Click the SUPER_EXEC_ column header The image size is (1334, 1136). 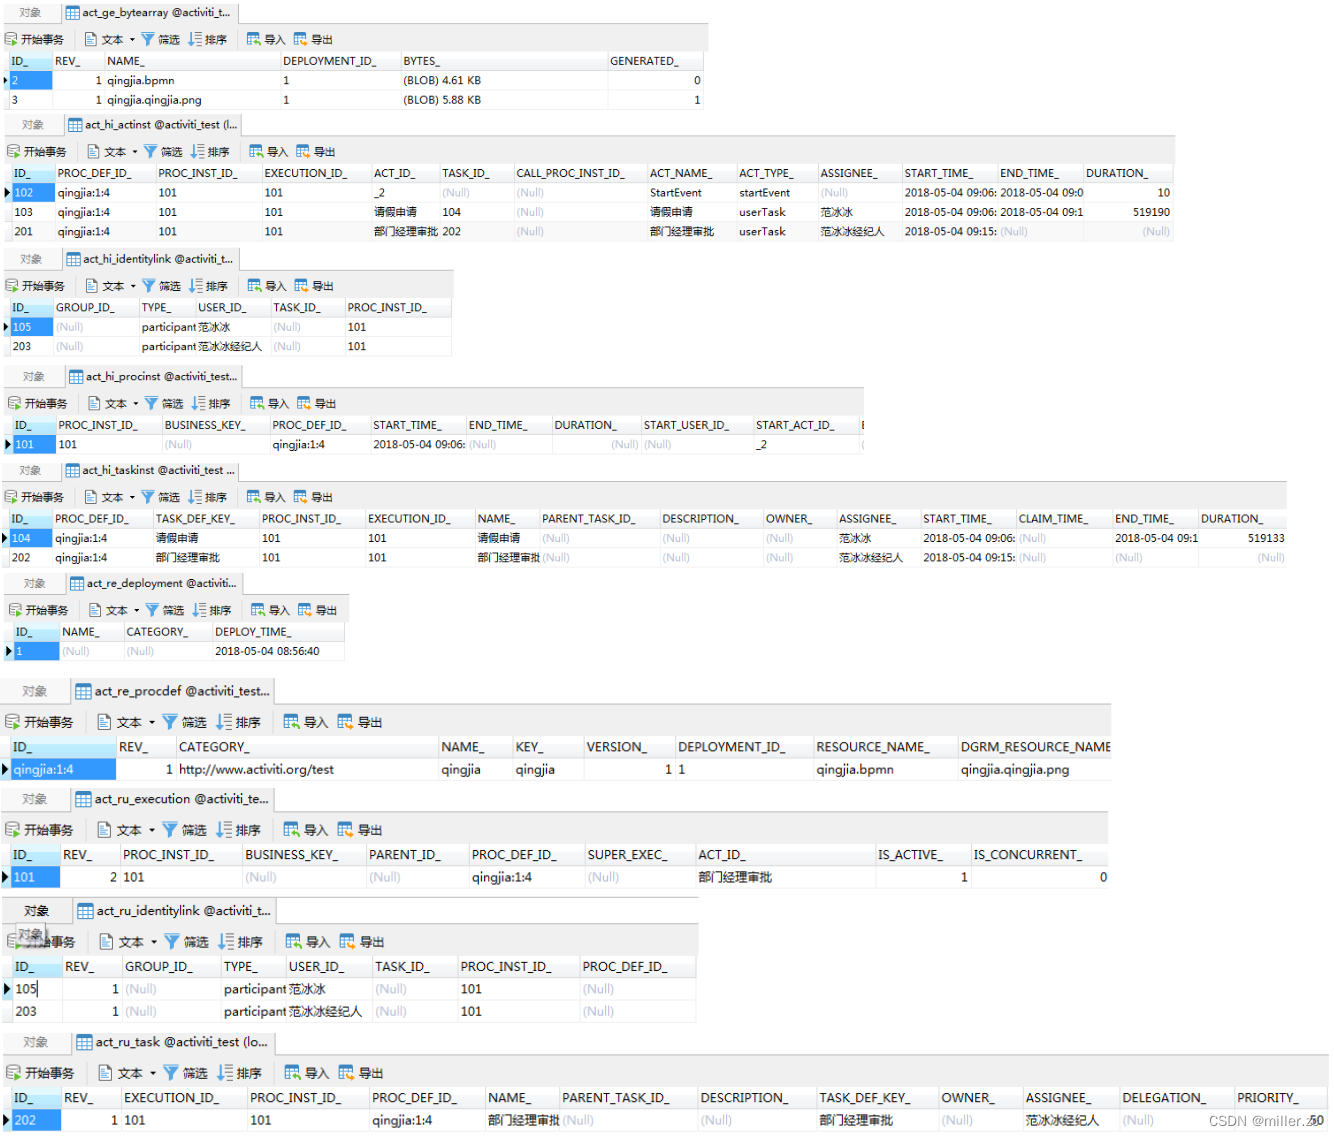640,855
